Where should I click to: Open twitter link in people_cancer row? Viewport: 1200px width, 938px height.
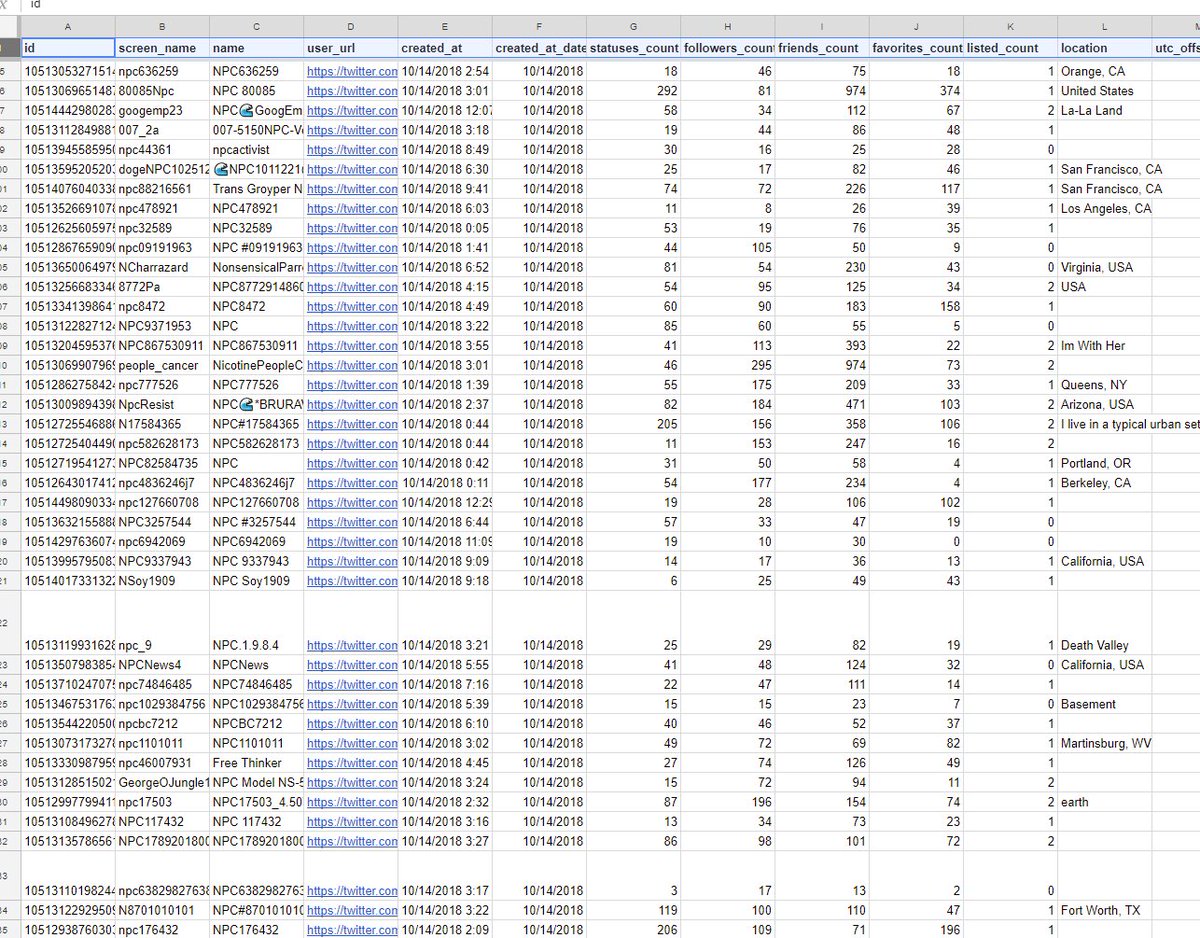pyautogui.click(x=352, y=365)
